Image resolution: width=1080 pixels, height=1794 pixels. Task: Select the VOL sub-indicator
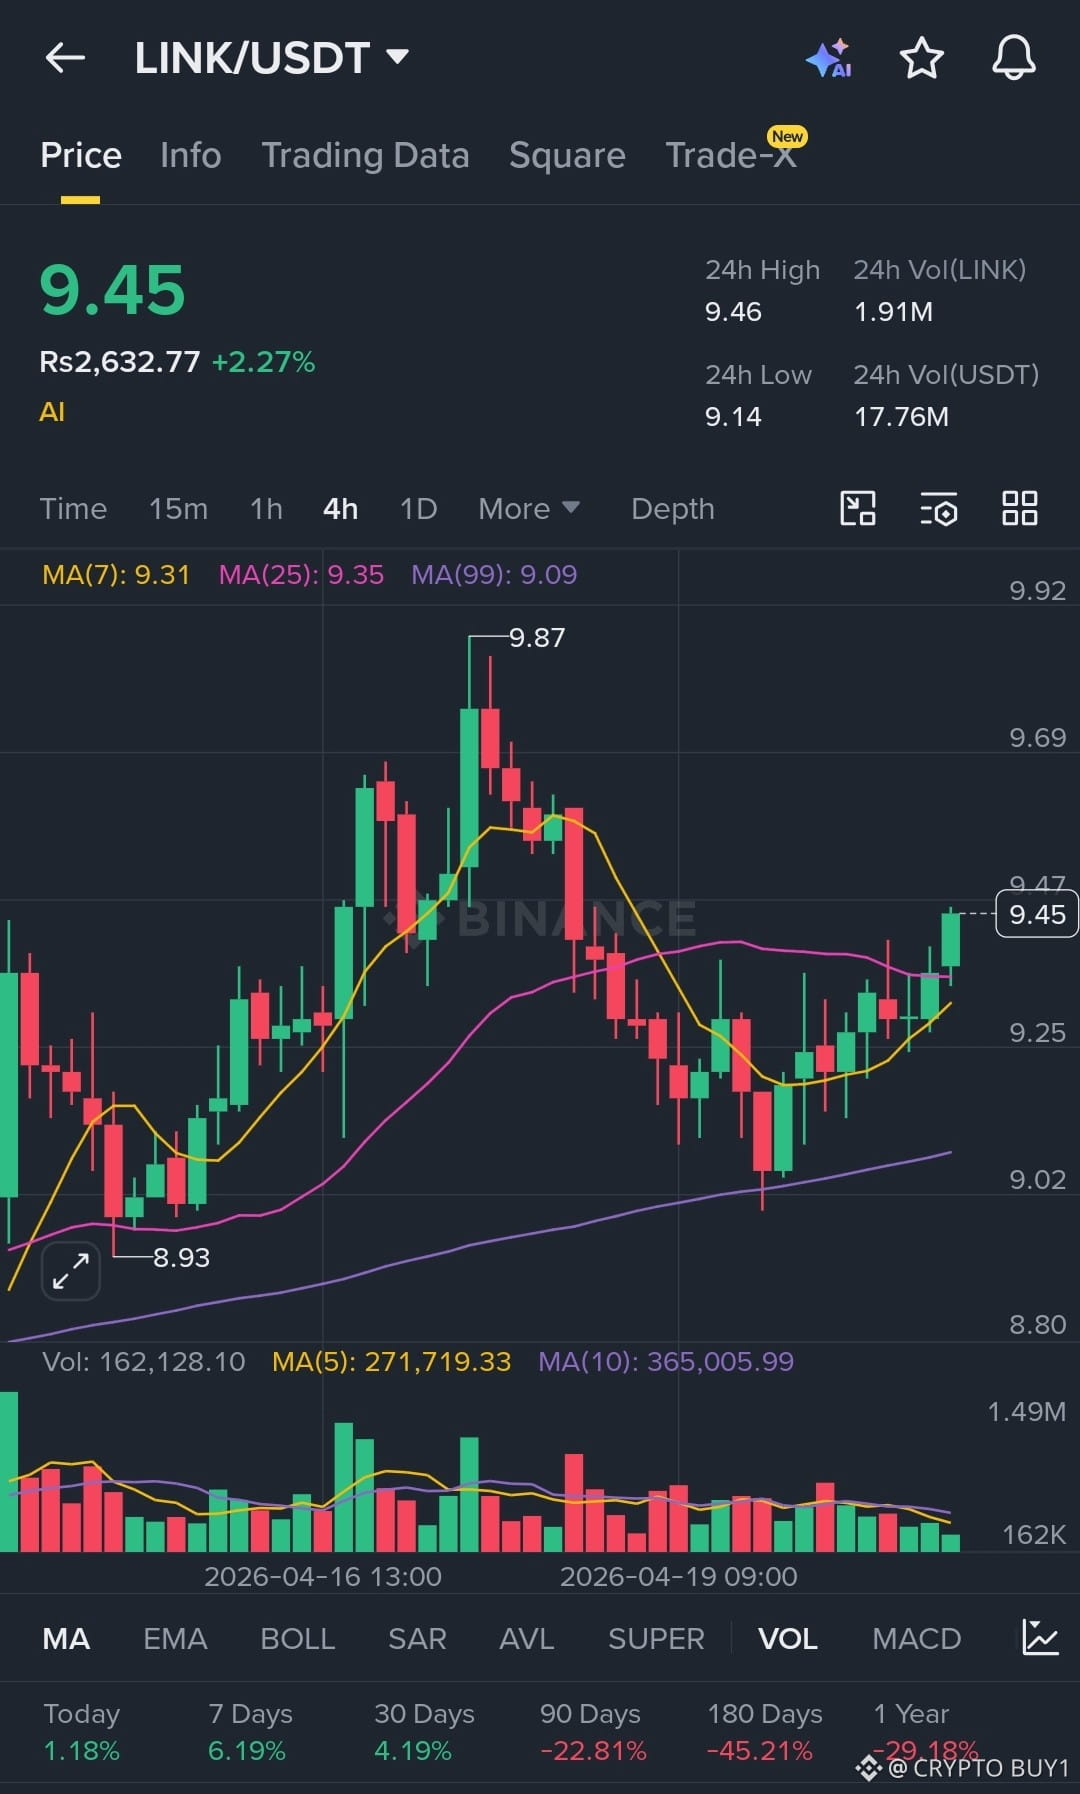[788, 1638]
